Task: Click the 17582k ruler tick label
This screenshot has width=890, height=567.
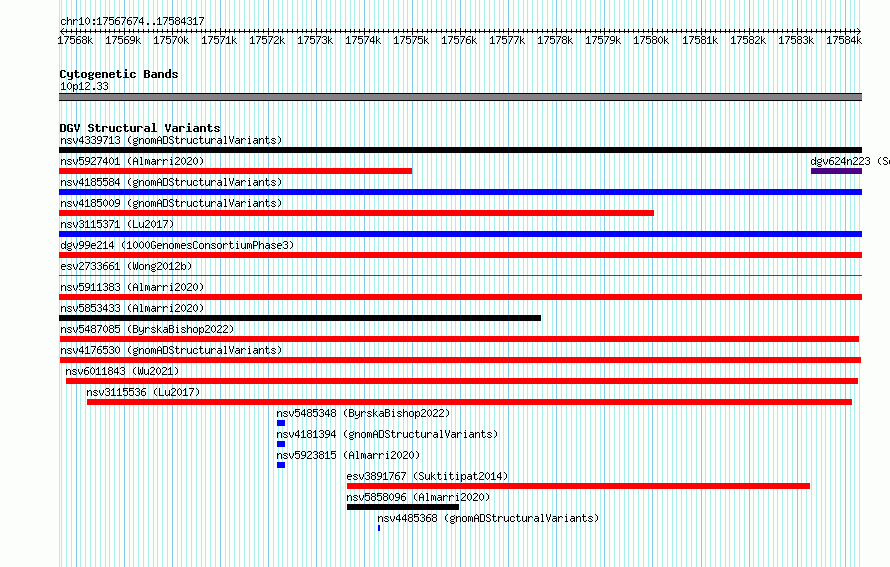Action: coord(748,40)
